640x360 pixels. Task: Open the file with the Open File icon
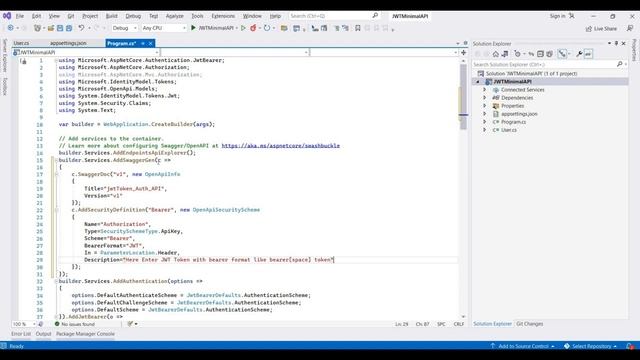click(51, 28)
